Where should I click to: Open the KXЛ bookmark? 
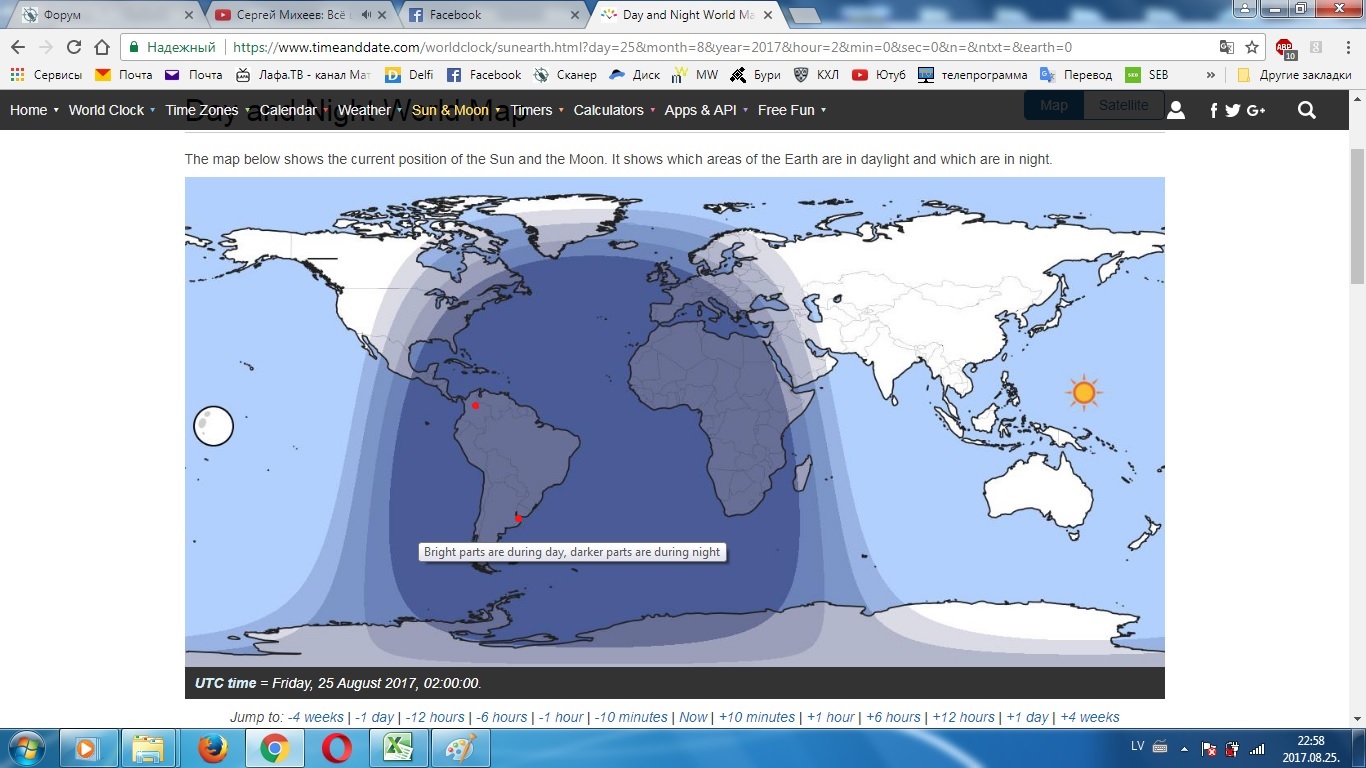816,75
